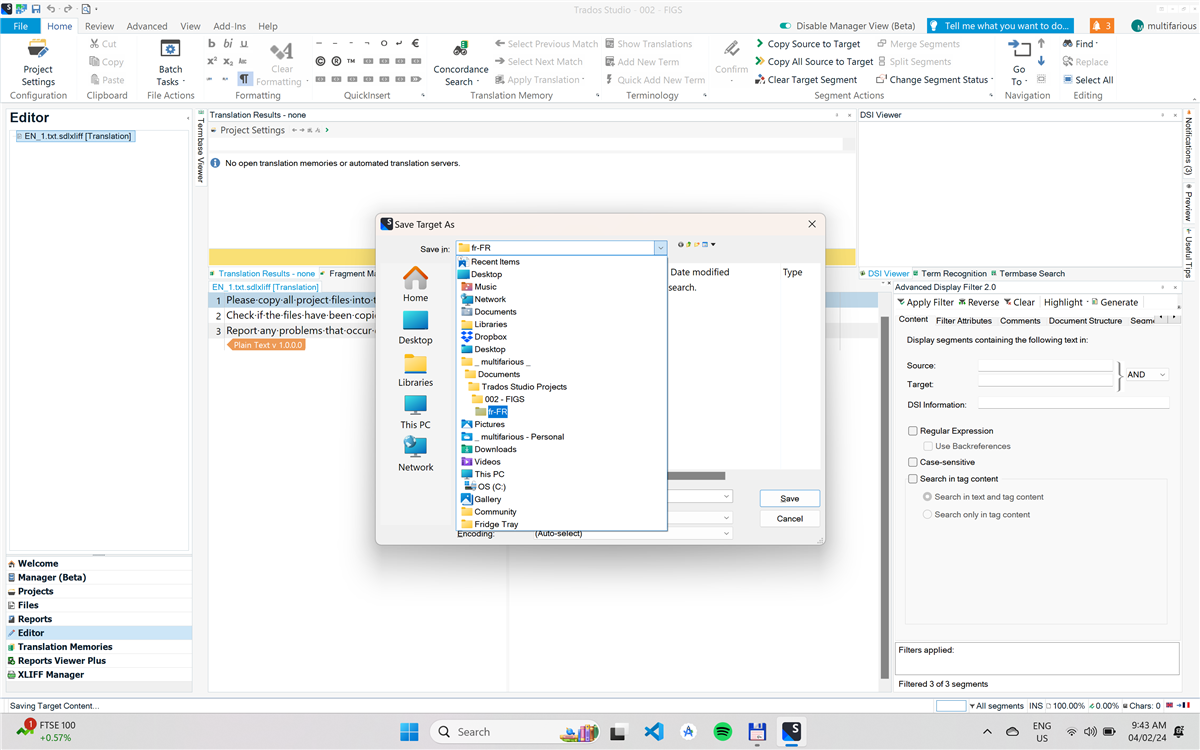Enable the Regular Expression checkbox
This screenshot has width=1200, height=750.
pos(913,431)
